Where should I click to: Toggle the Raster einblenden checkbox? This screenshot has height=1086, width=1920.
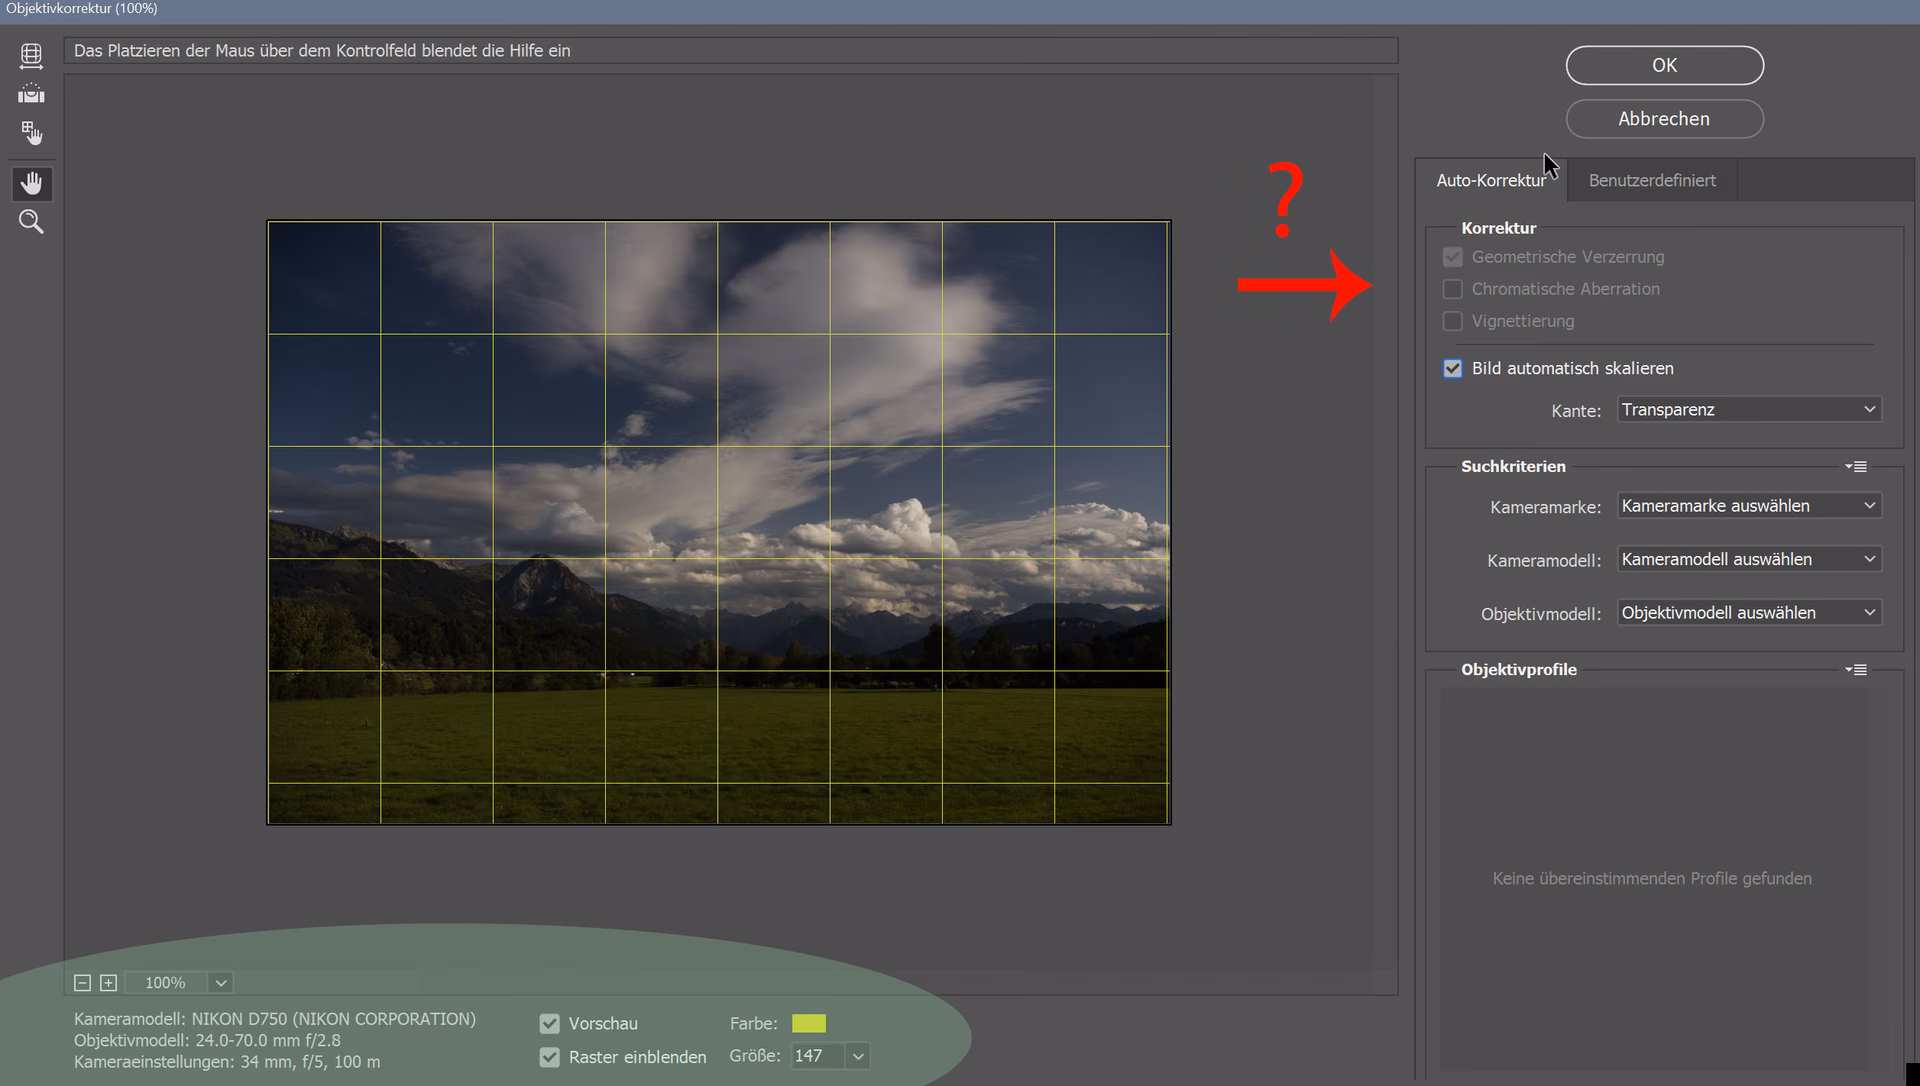tap(549, 1057)
